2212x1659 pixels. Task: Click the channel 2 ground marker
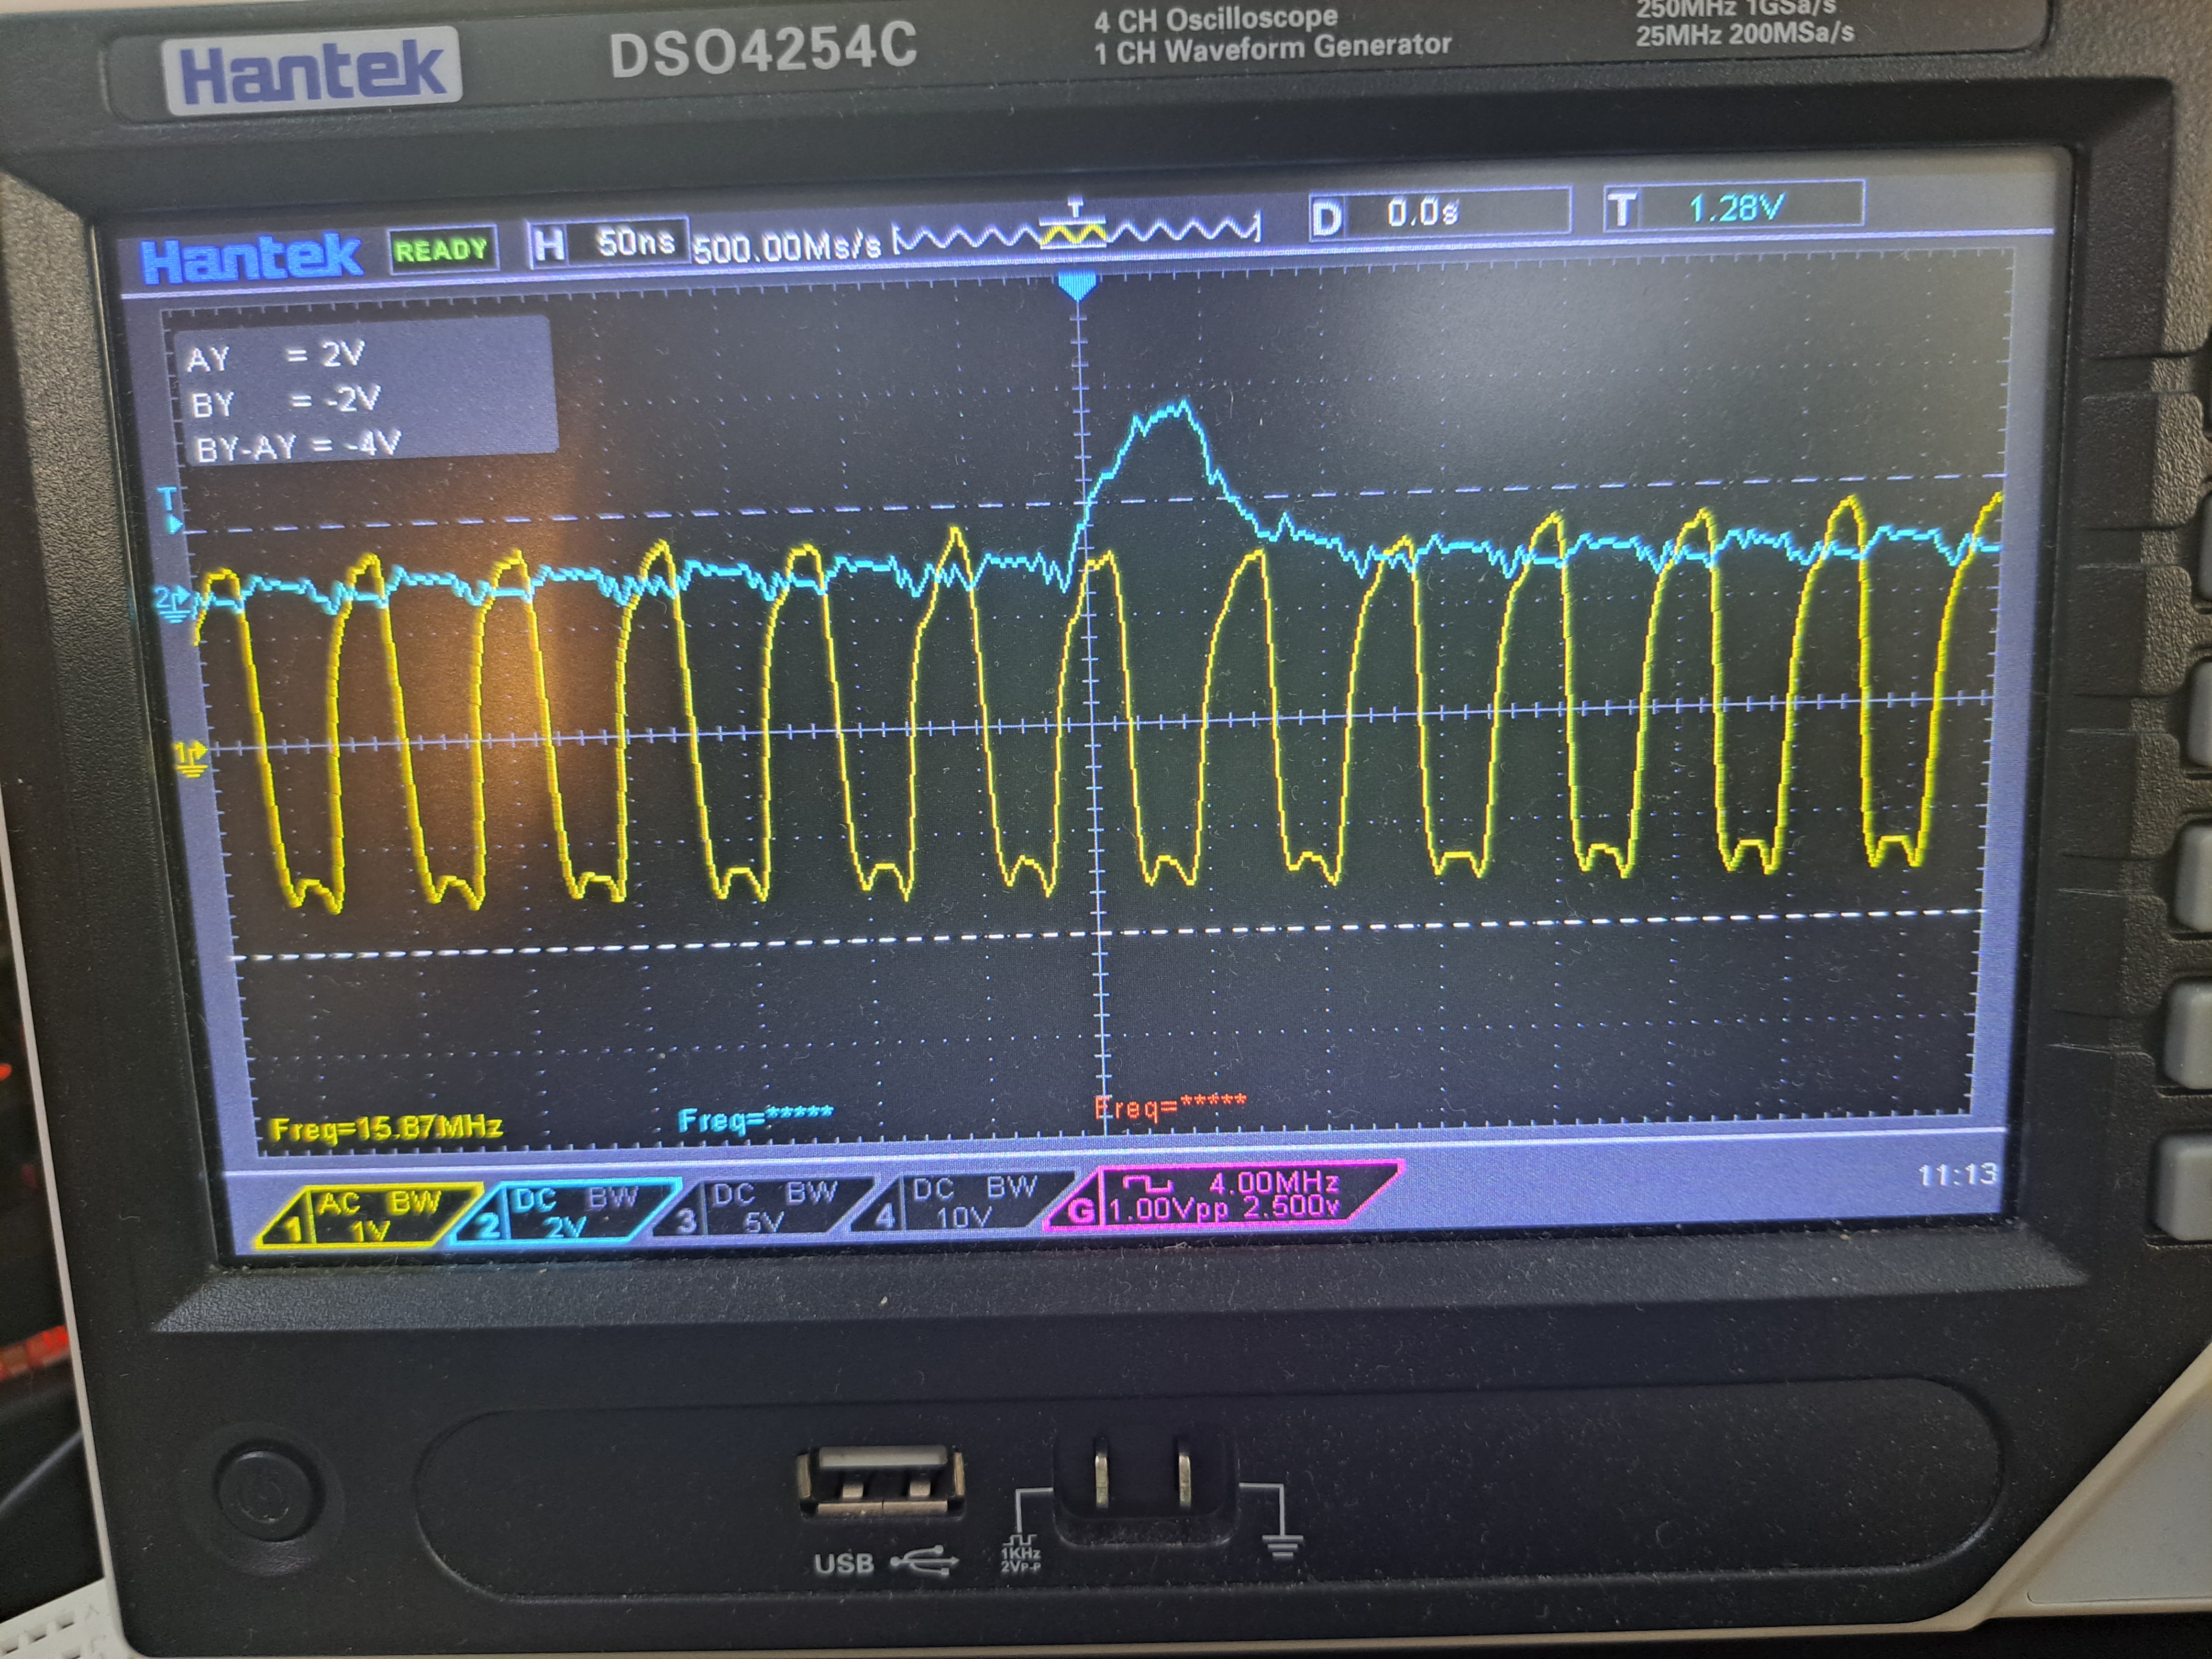172,603
